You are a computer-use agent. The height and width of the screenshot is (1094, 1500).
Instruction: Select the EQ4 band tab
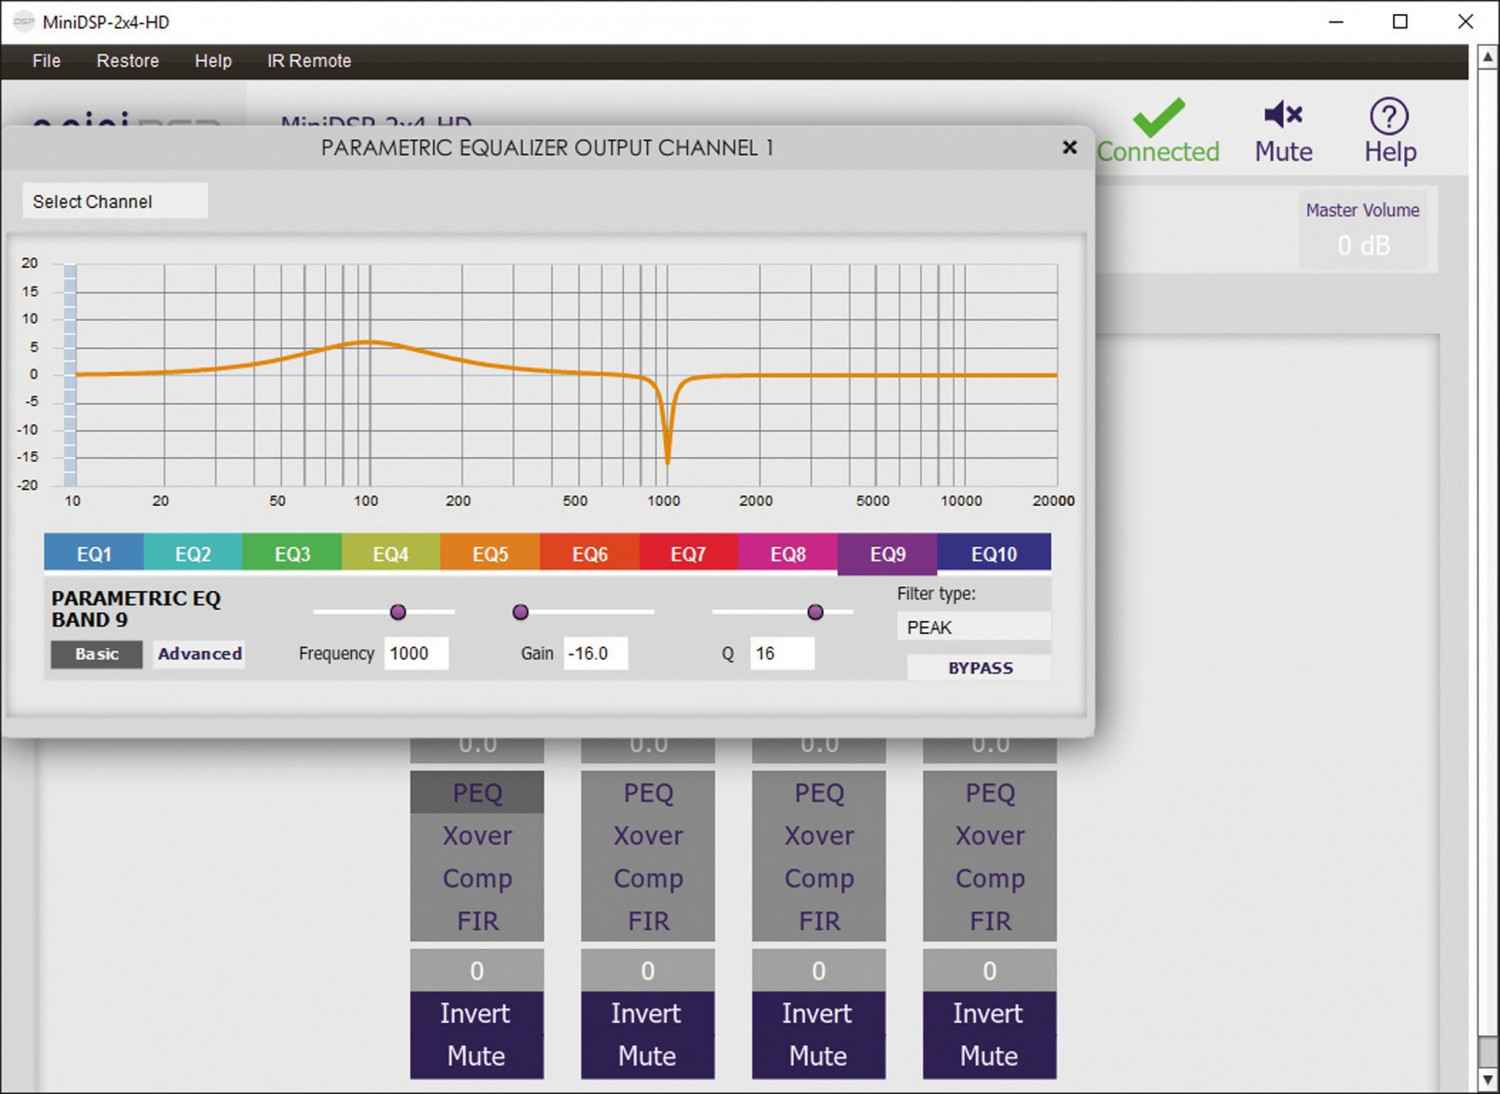[391, 553]
